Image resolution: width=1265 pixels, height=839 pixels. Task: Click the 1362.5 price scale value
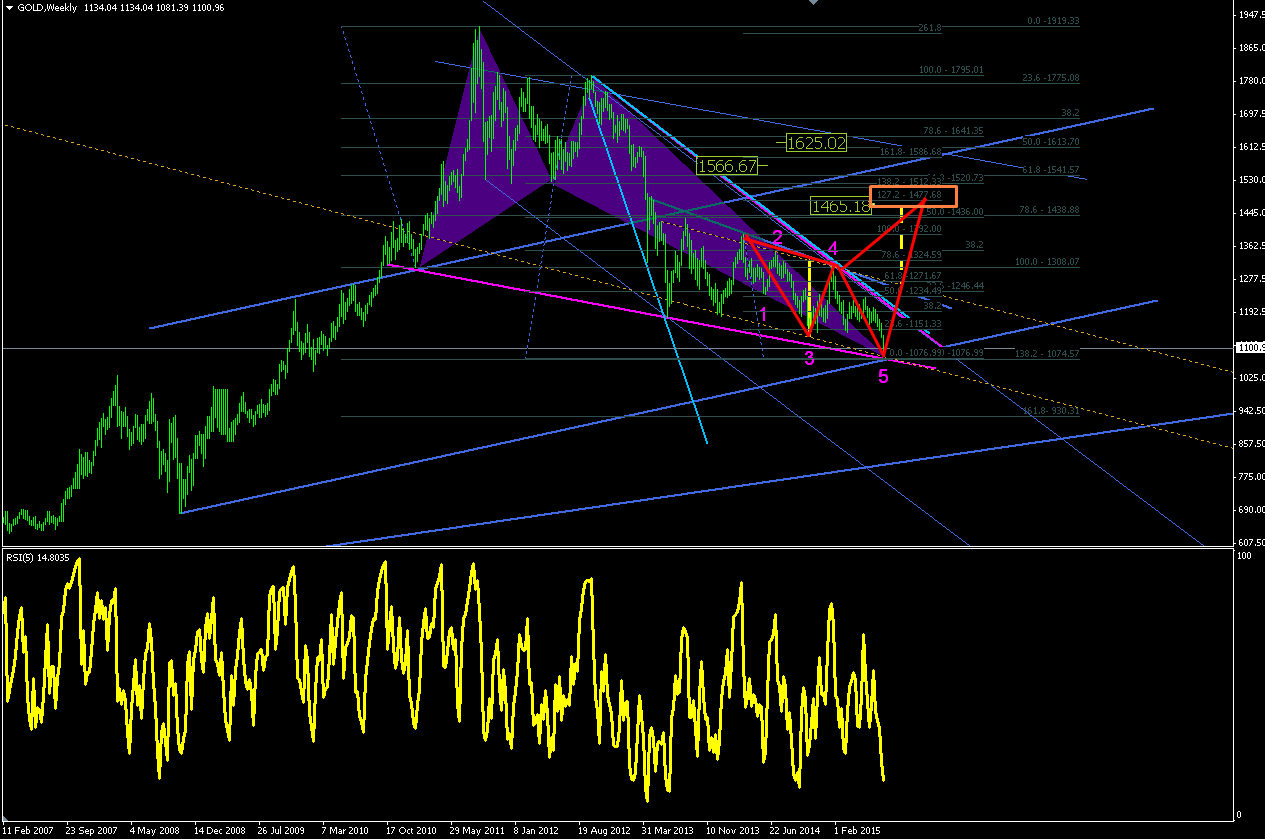[1250, 246]
